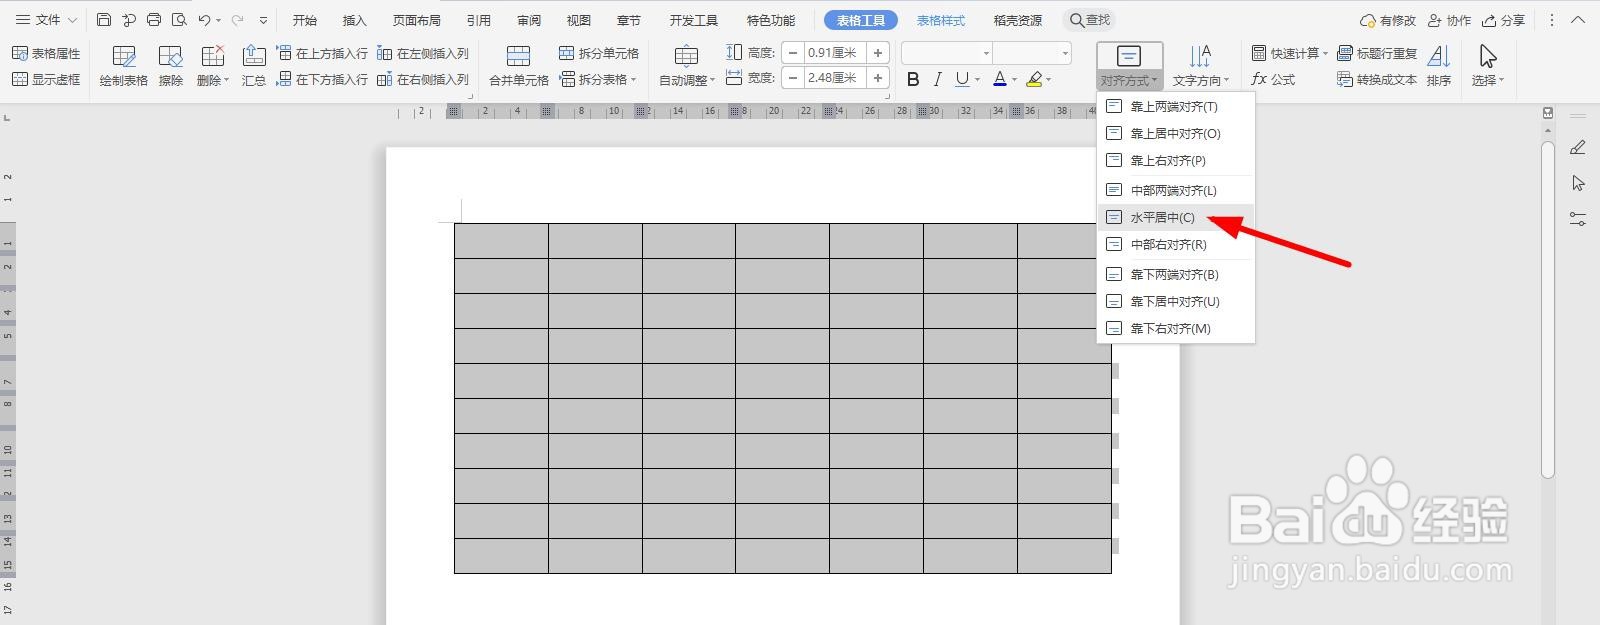Click the 分享 share button
The image size is (1600, 625).
click(1503, 20)
